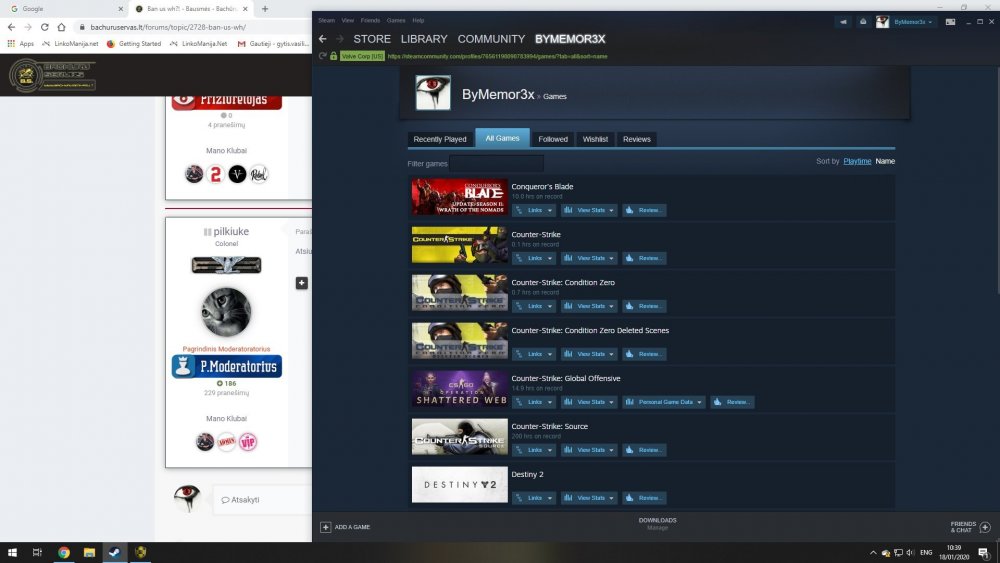Open the Wishlist tab
This screenshot has width=1000, height=563.
coord(595,139)
